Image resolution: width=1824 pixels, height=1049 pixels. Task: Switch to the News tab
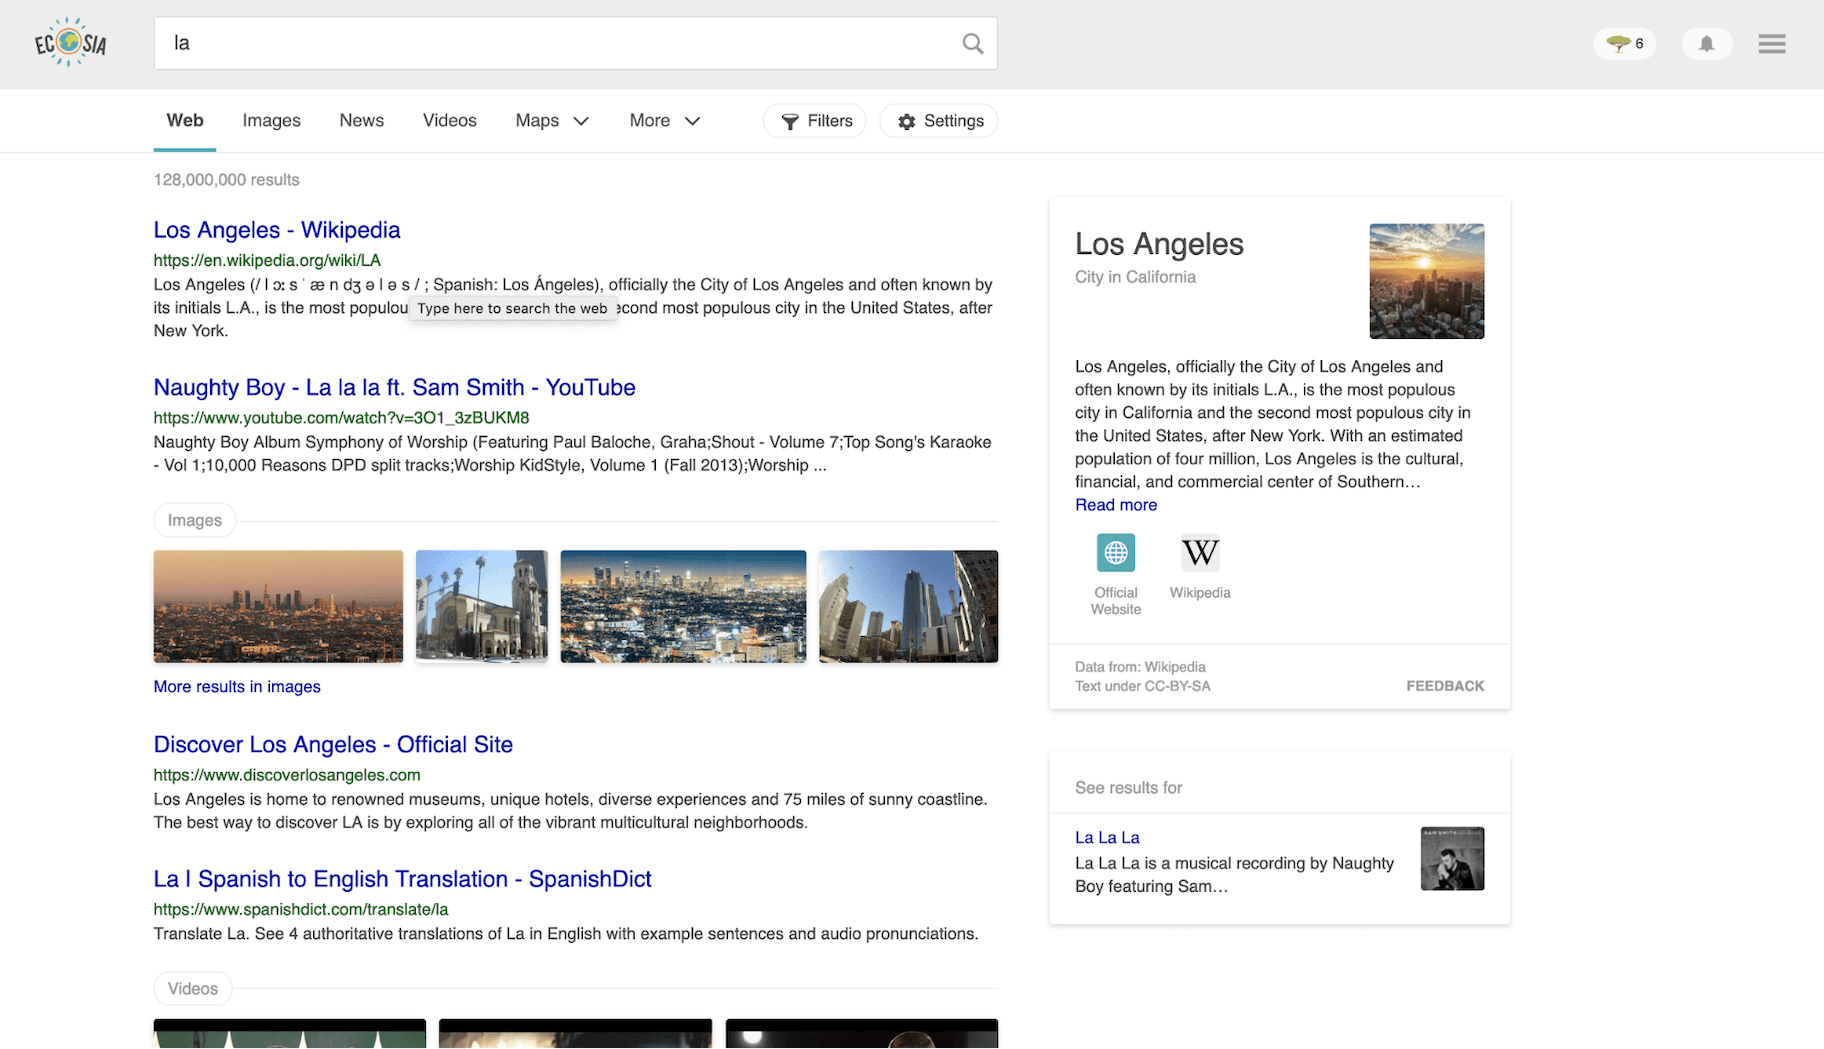[x=361, y=120]
